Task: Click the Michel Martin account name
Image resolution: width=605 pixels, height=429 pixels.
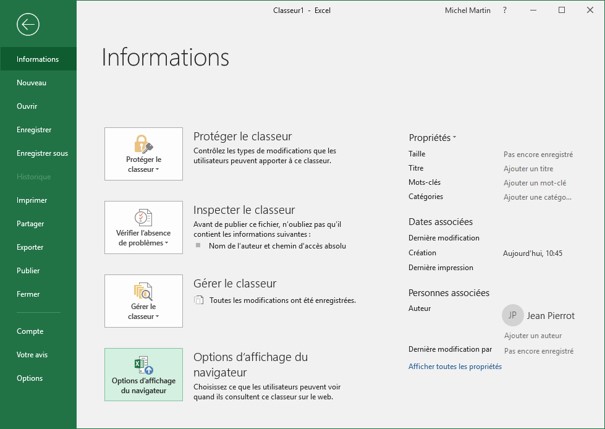Action: point(468,10)
